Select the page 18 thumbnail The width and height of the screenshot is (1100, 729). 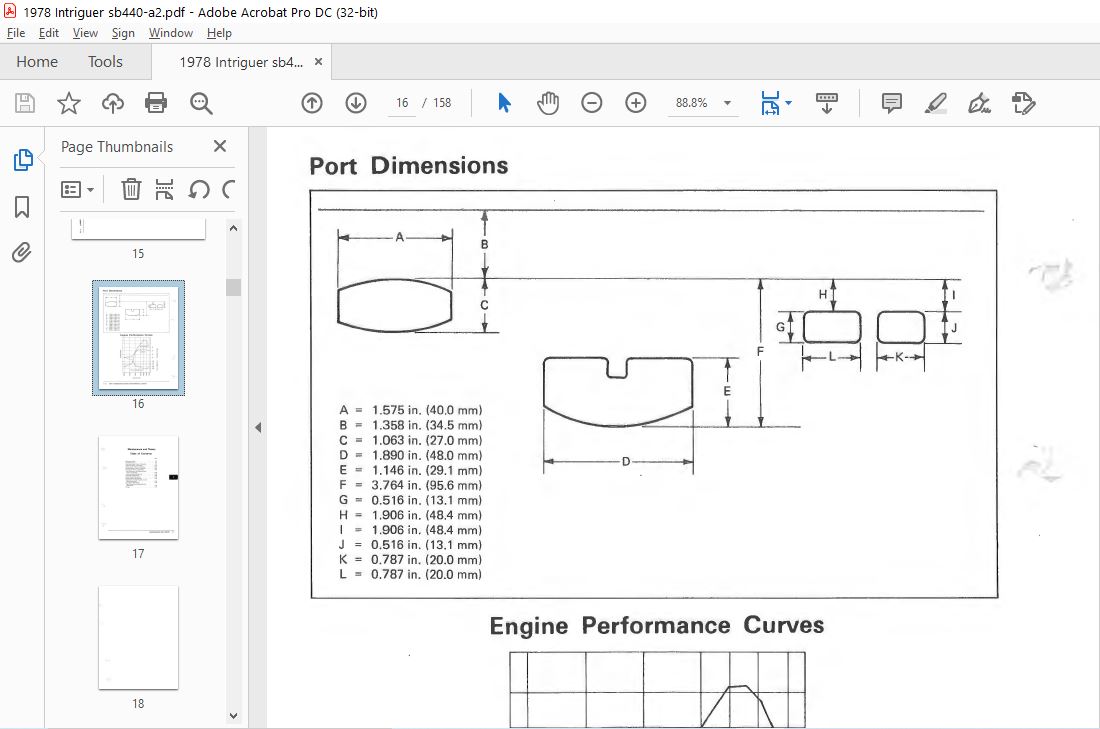coord(138,637)
